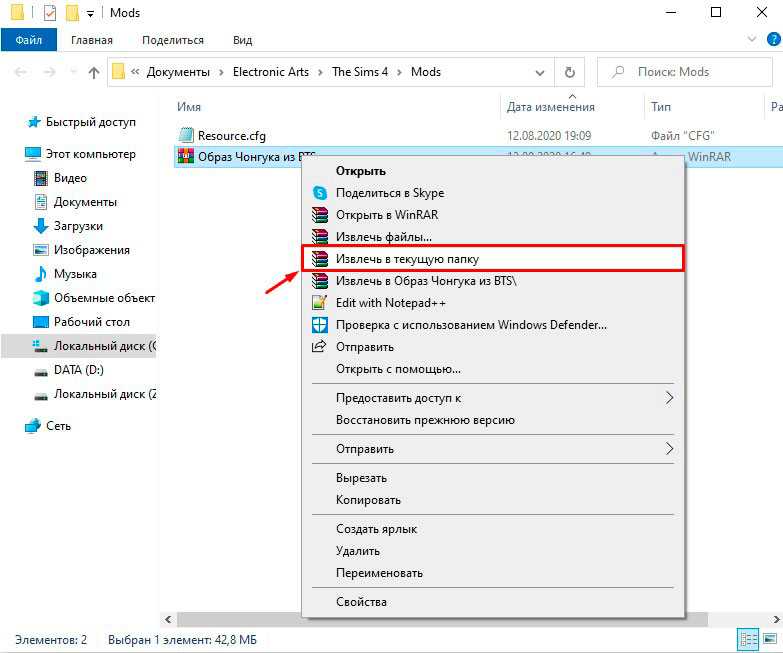Viewport: 783px width, 653px height.
Task: Open the Главная ribbon tab
Action: [92, 40]
